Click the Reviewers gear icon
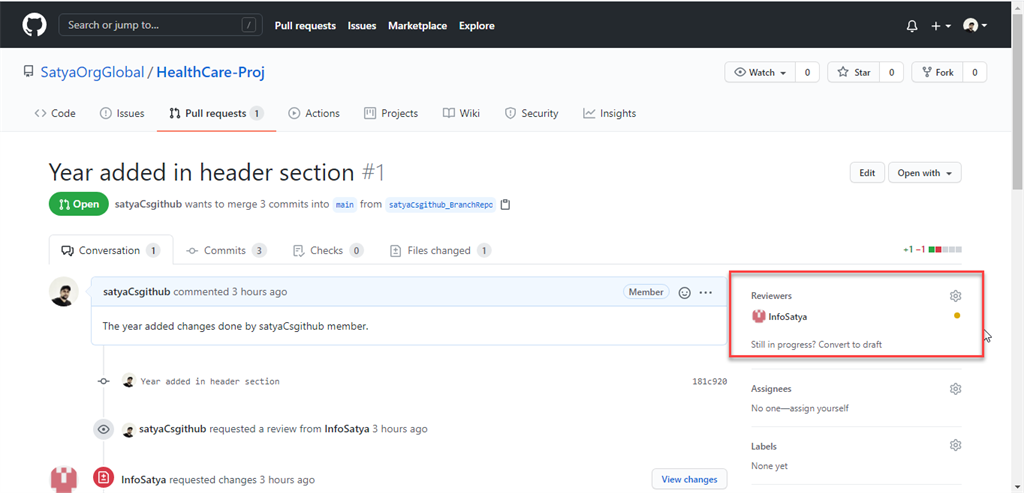 point(955,296)
